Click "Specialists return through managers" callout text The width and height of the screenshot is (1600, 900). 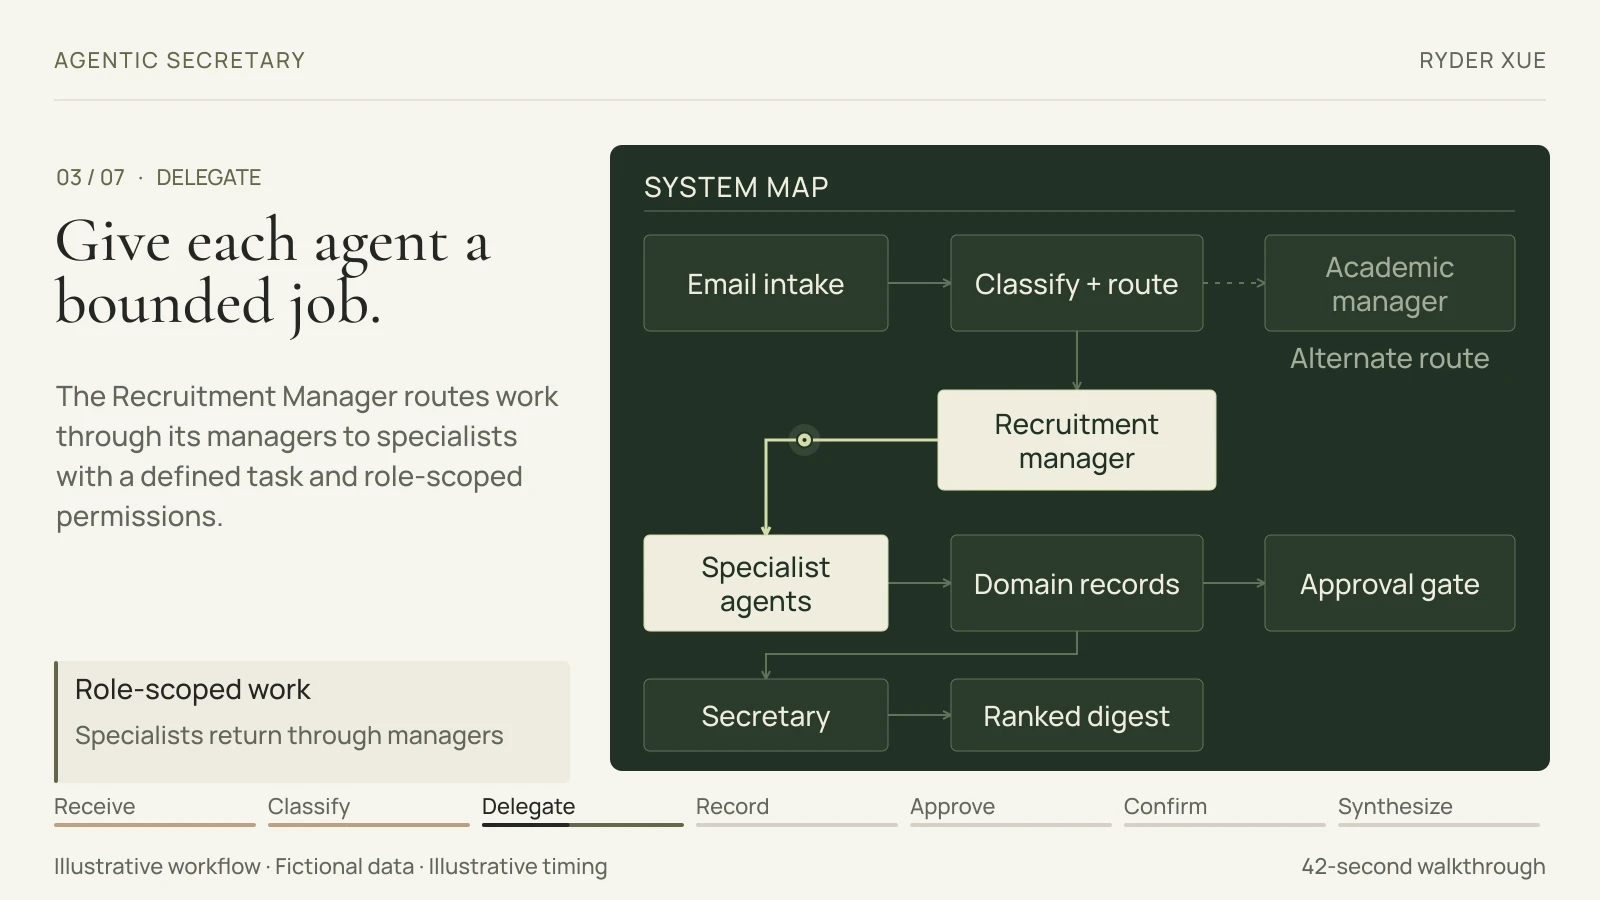pos(289,736)
